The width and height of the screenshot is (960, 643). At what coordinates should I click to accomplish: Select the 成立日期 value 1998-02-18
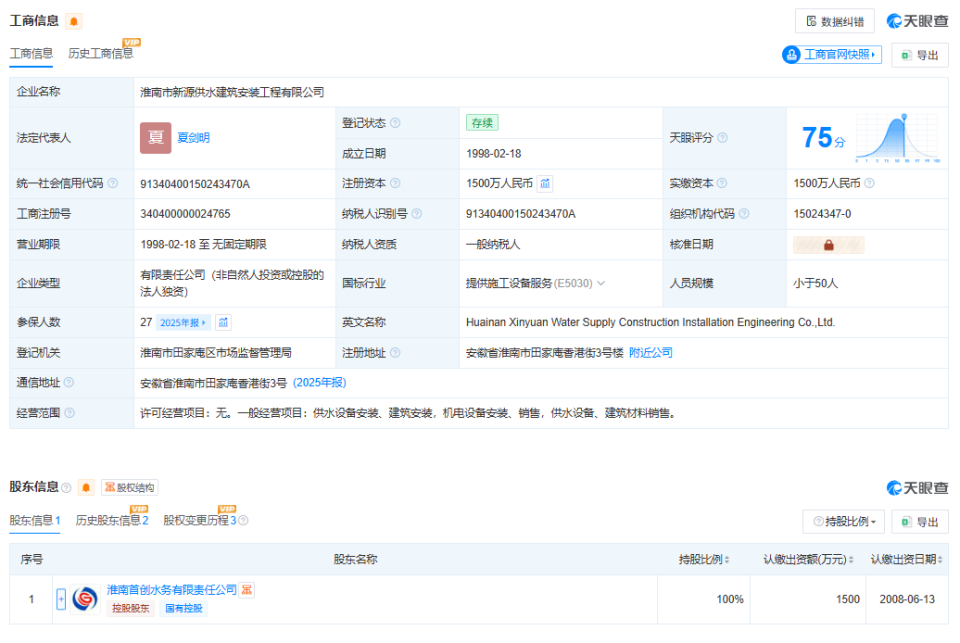[x=493, y=154]
